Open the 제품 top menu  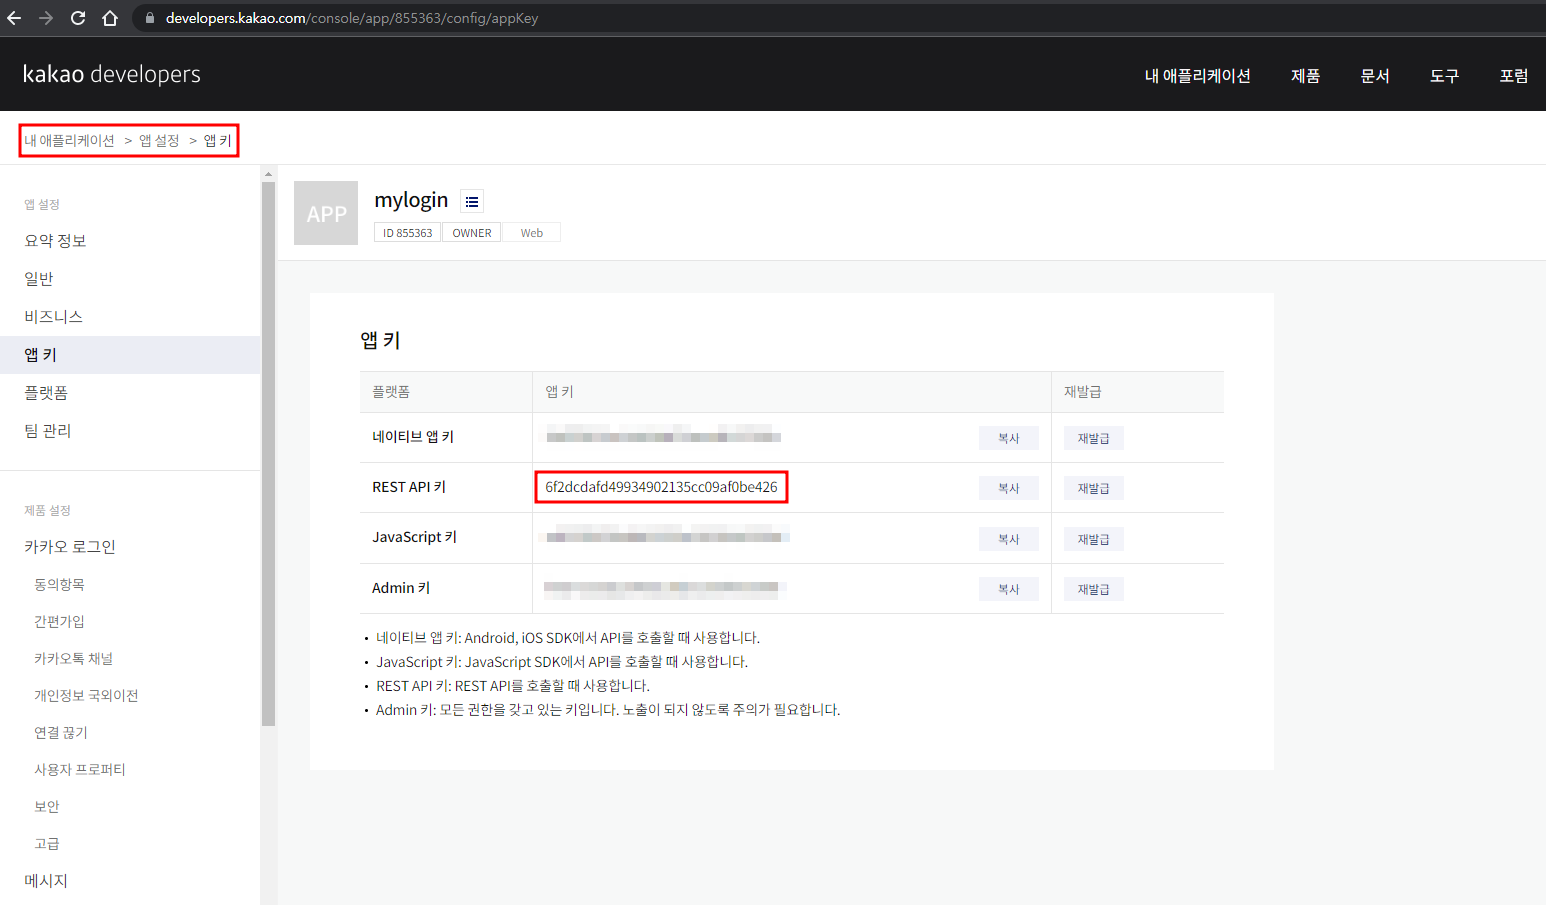(1305, 76)
